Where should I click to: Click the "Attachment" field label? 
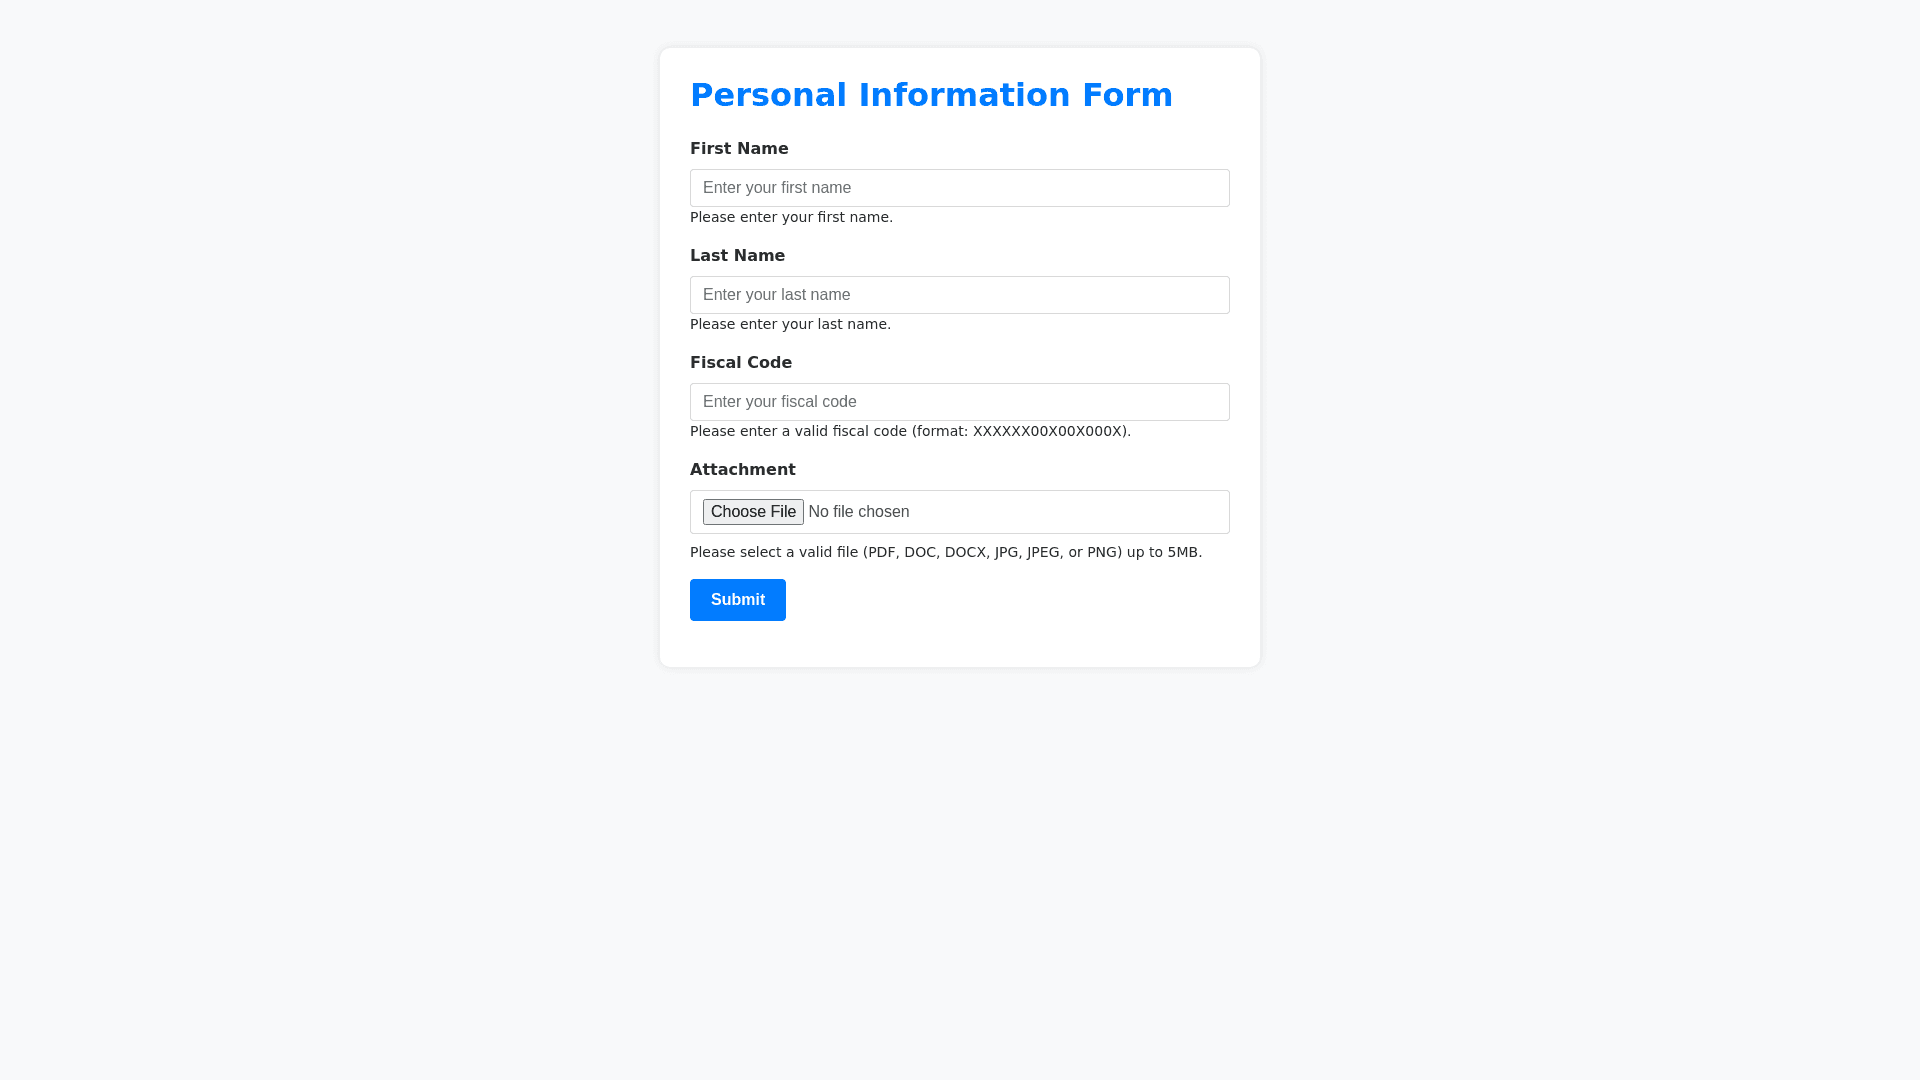(743, 470)
